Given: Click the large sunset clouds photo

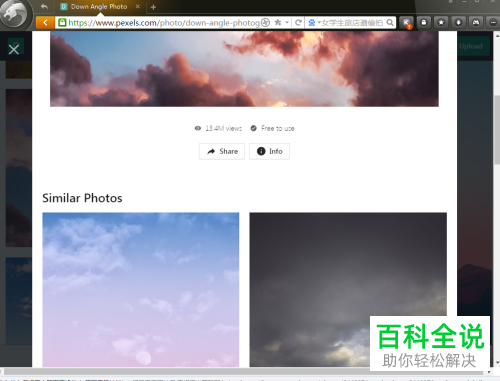Looking at the screenshot, I should coord(244,69).
